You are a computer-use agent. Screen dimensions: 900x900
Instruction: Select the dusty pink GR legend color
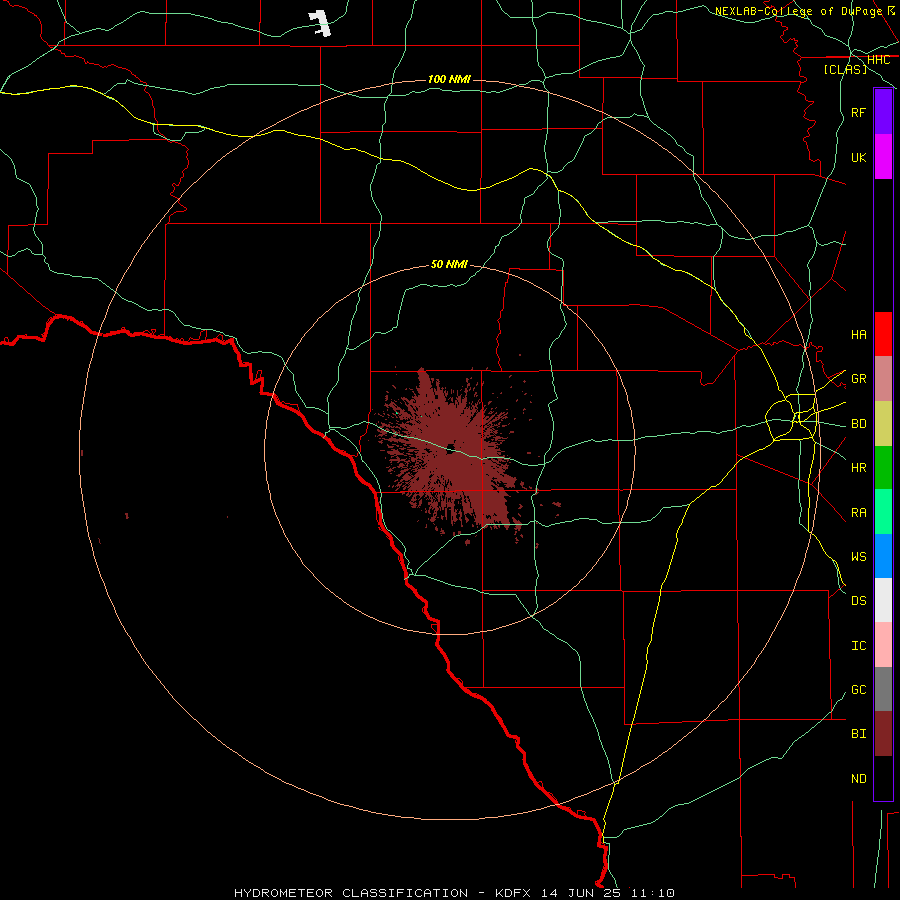[883, 379]
